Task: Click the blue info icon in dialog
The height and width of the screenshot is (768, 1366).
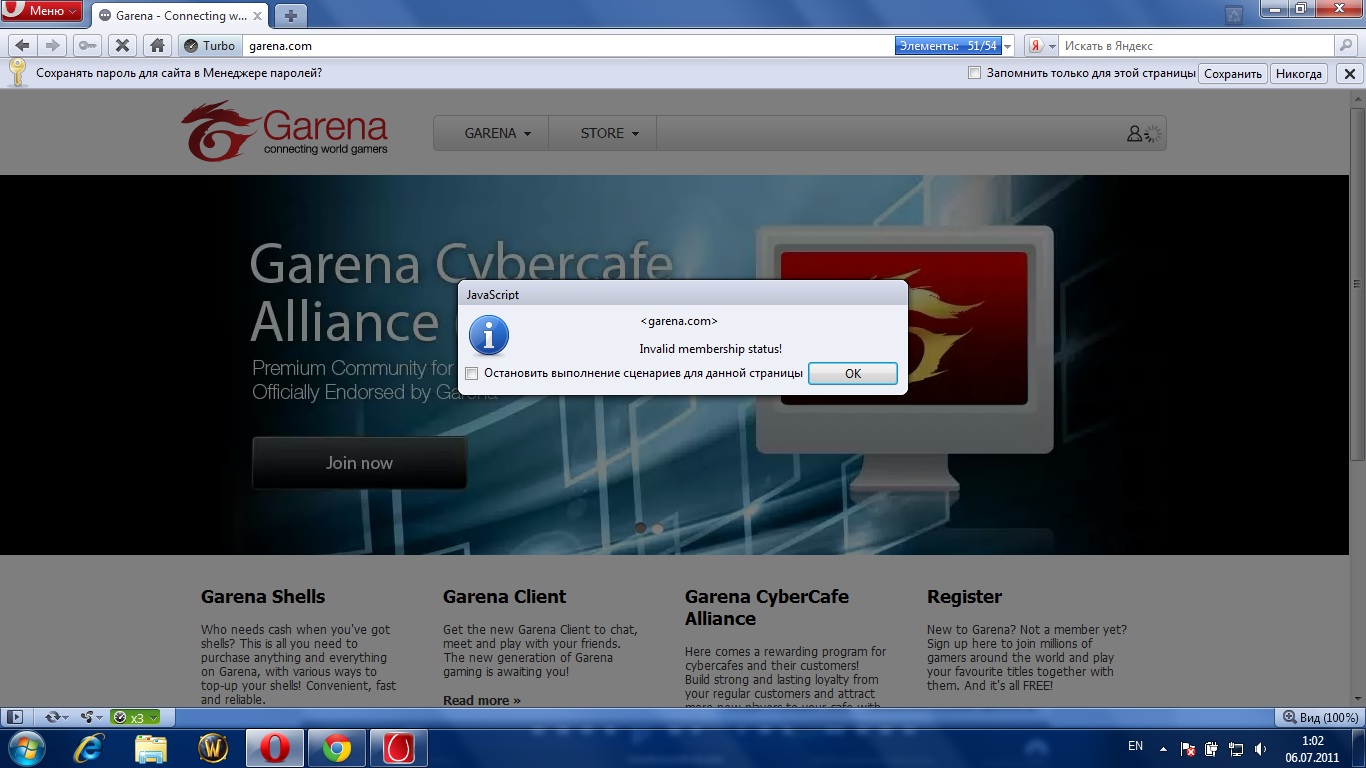Action: click(489, 335)
